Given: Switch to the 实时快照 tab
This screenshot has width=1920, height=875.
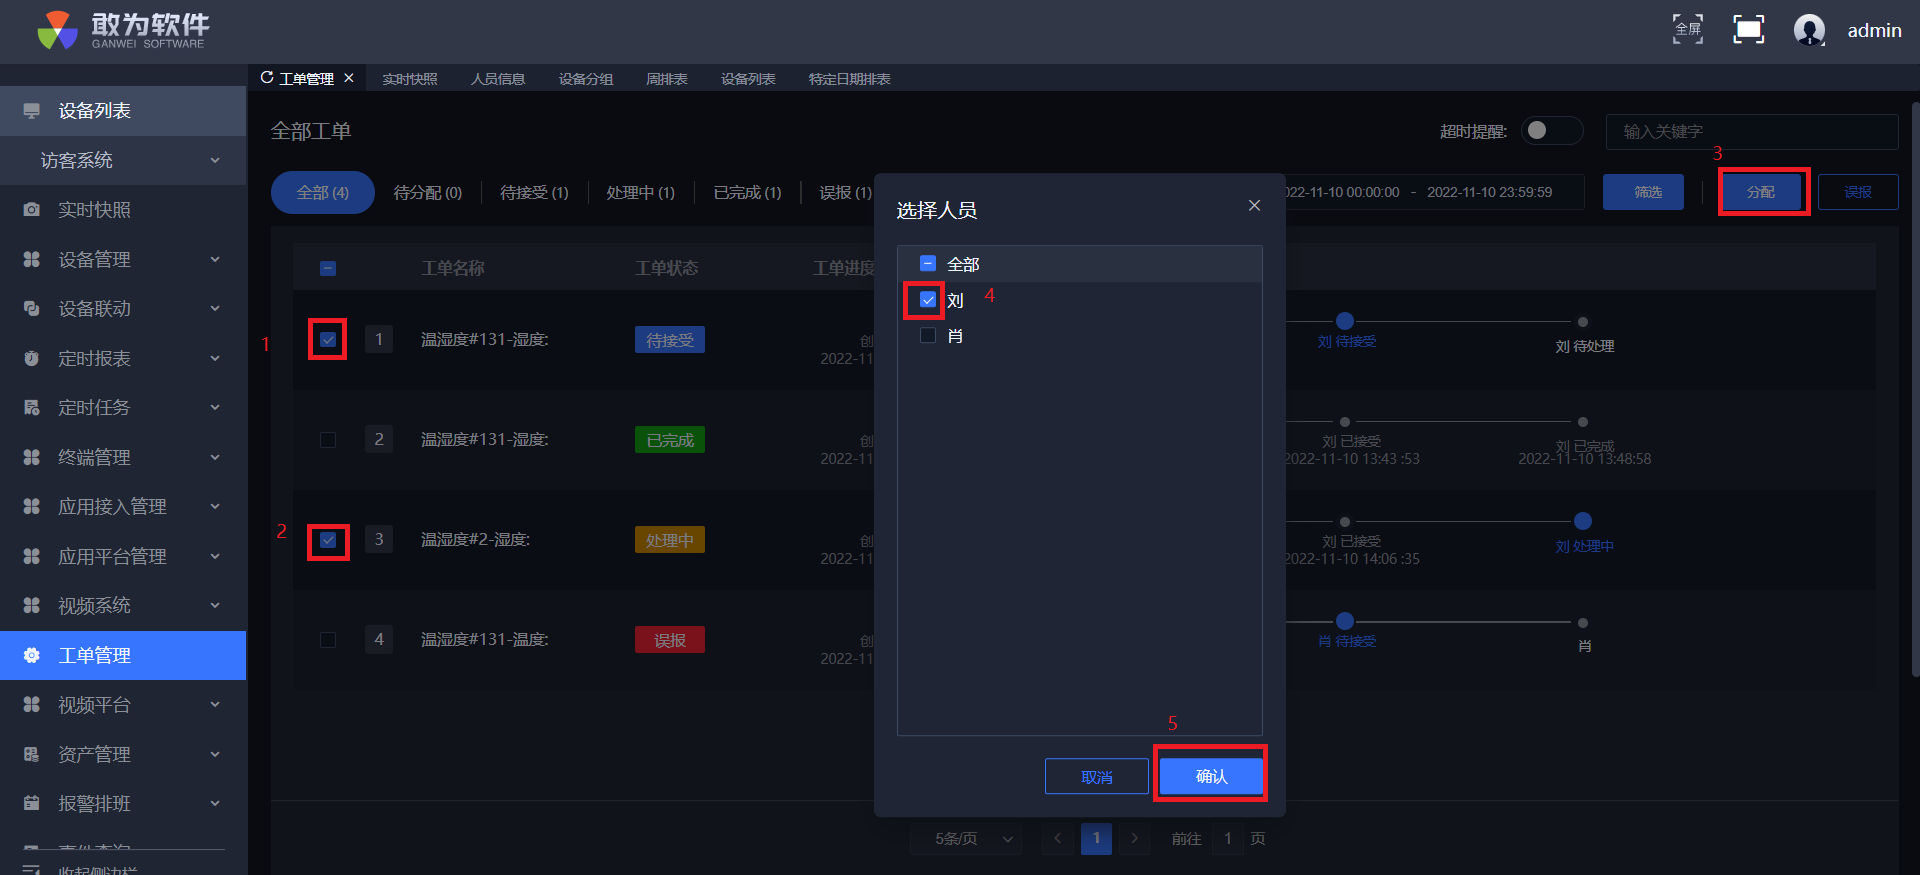Looking at the screenshot, I should pyautogui.click(x=410, y=79).
